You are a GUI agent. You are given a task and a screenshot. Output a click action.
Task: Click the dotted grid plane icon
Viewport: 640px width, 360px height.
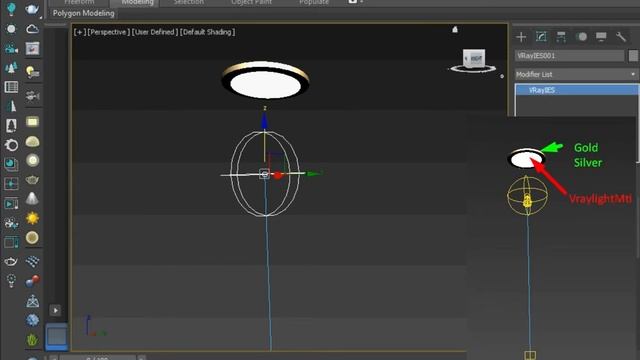tap(32, 261)
